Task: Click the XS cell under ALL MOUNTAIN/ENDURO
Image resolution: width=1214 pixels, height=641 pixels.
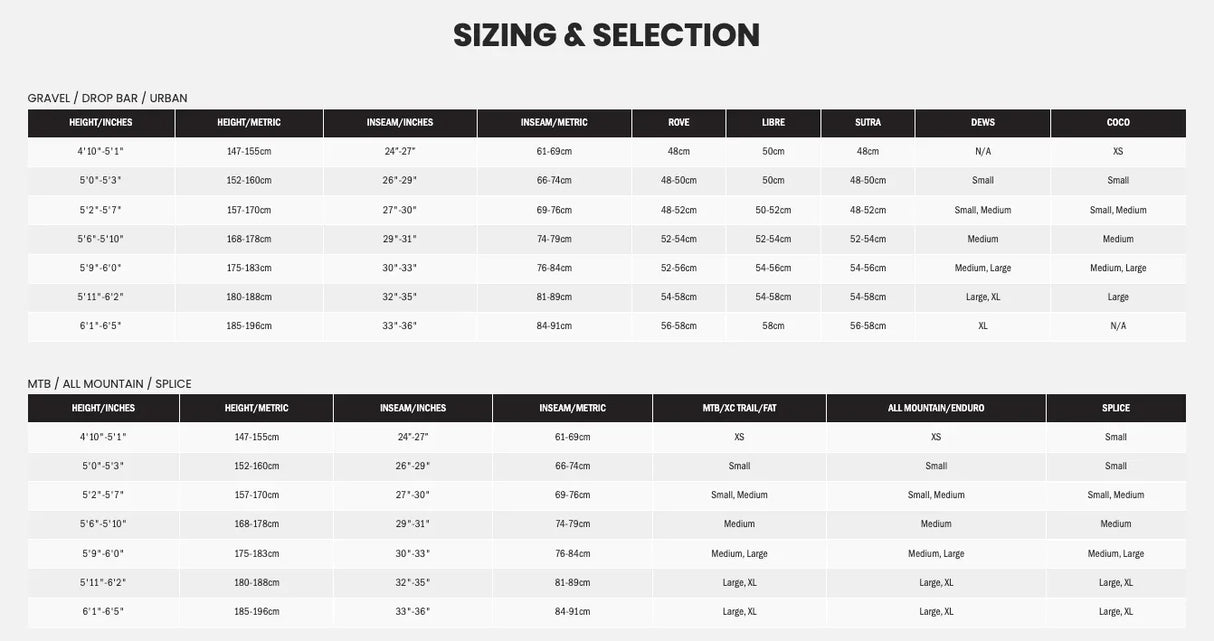Action: point(936,437)
